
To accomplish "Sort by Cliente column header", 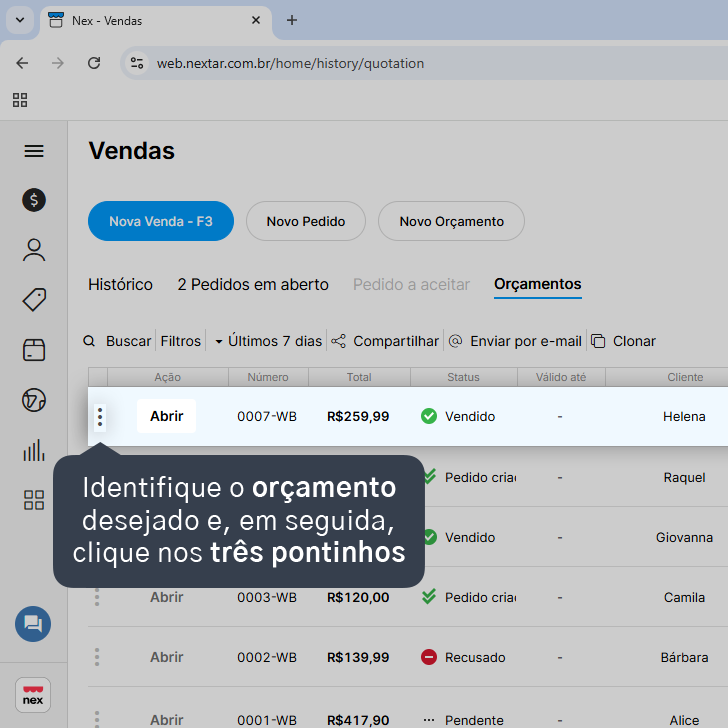I will (x=685, y=377).
